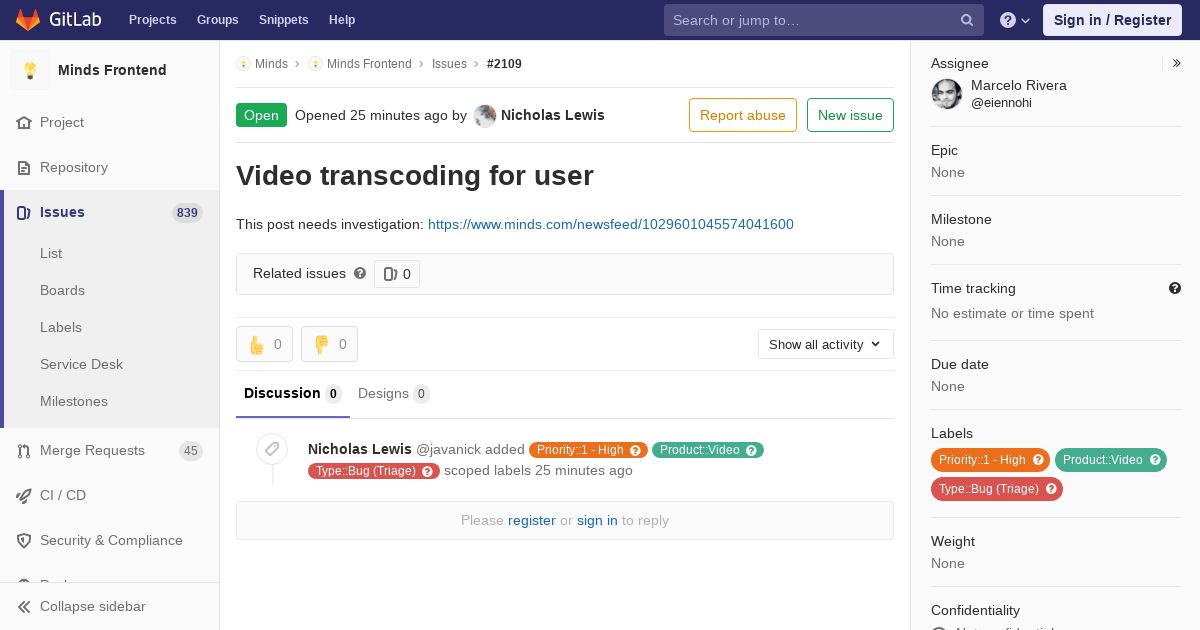Click red Type::Bug (Triage) sidebar label
The height and width of the screenshot is (630, 1200).
pyautogui.click(x=997, y=489)
